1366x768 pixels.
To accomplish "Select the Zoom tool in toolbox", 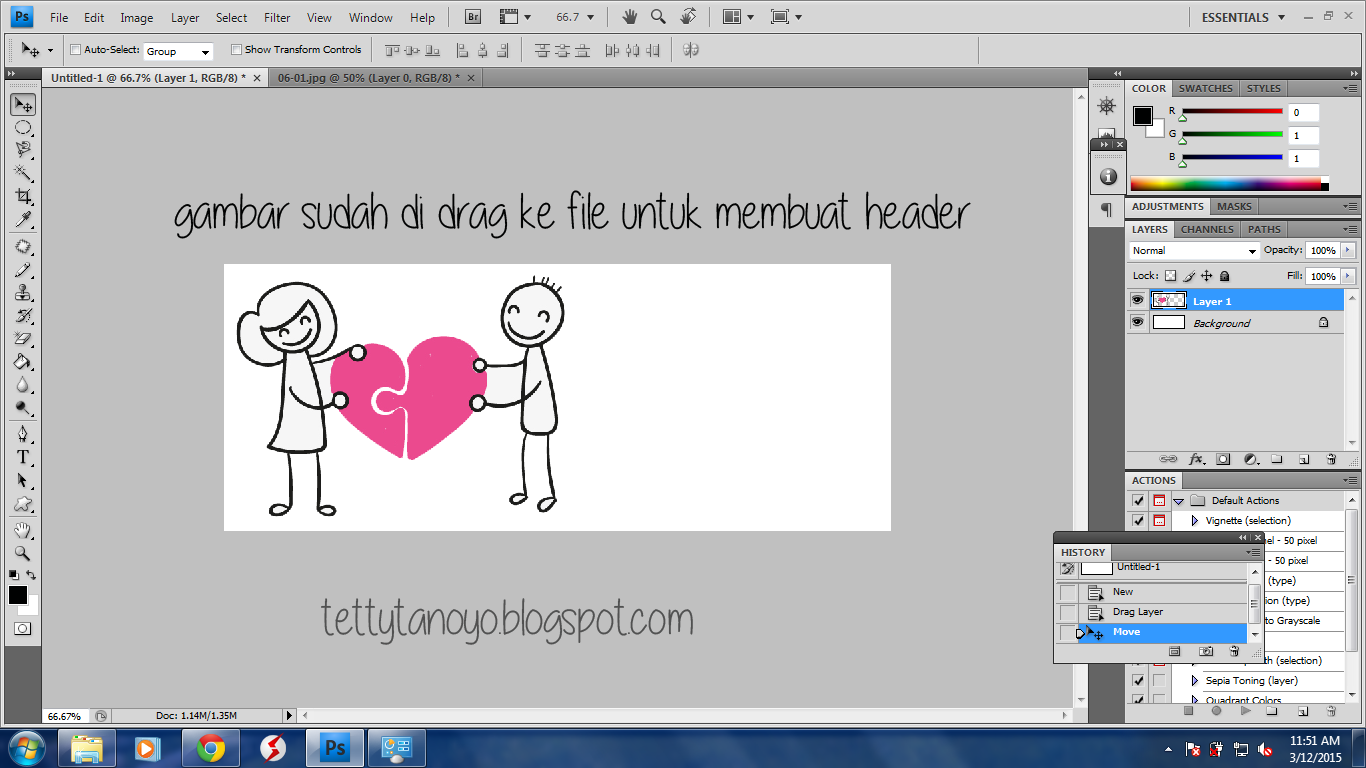I will point(22,553).
